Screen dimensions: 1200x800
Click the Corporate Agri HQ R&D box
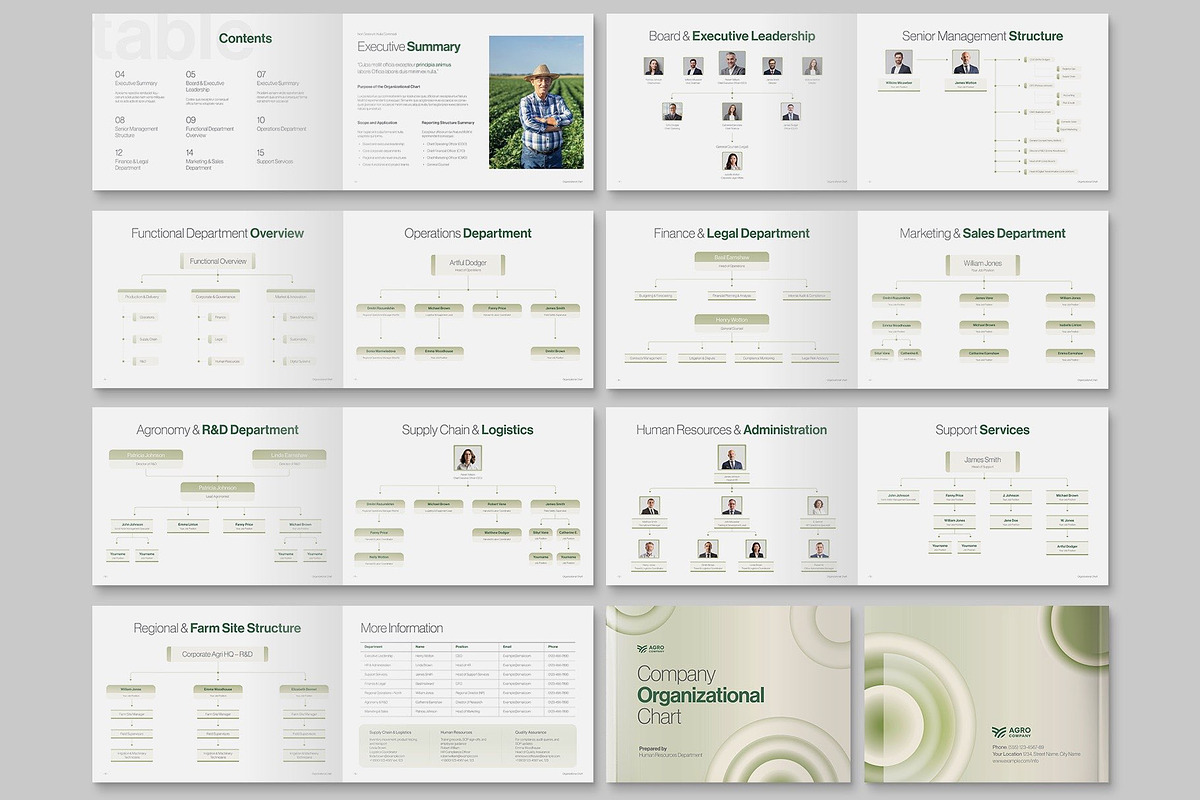[x=216, y=654]
